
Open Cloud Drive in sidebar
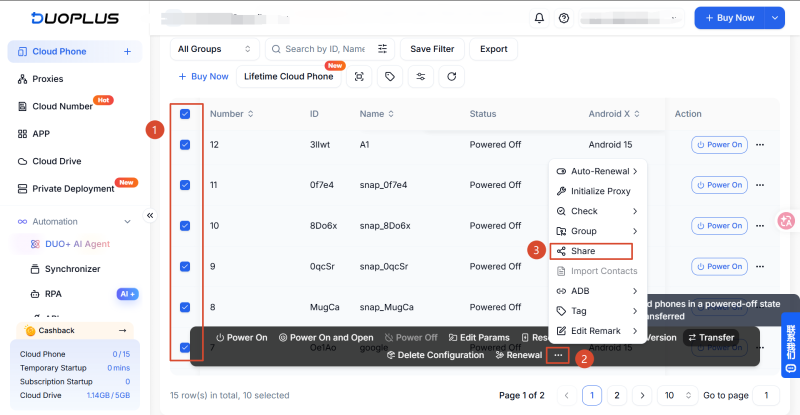pyautogui.click(x=57, y=161)
